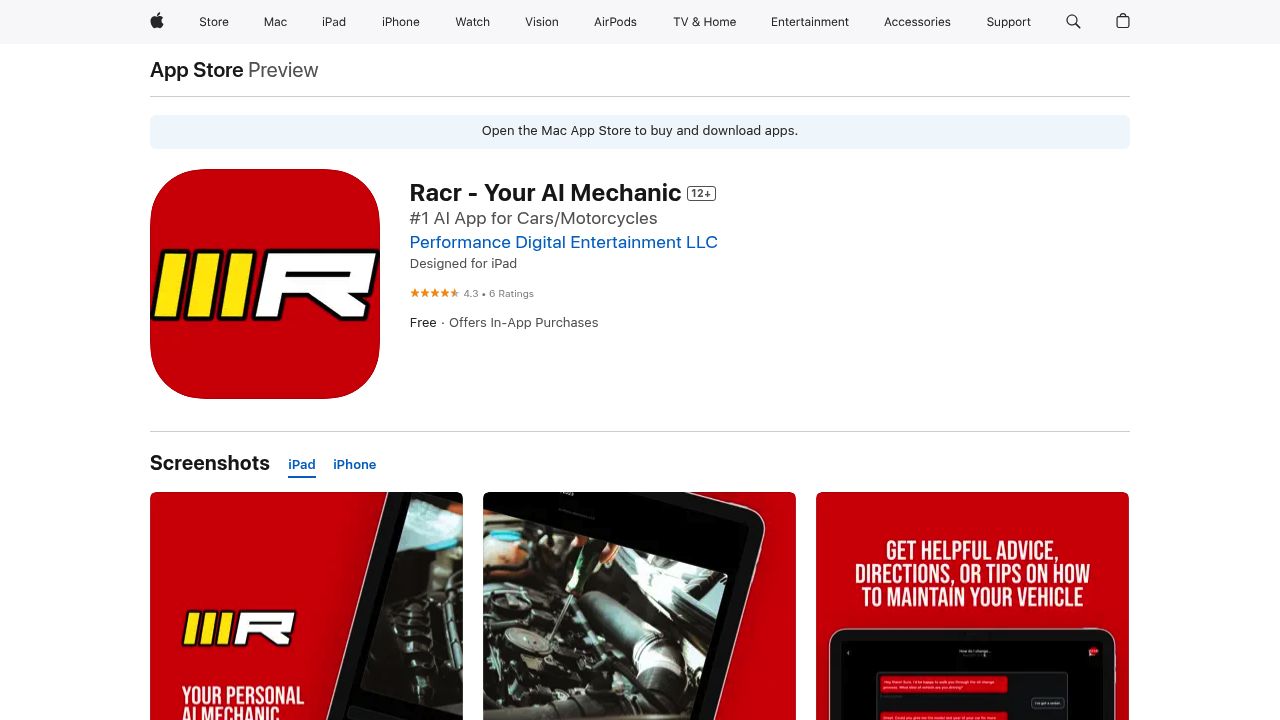1280x720 pixels.
Task: Click the Screenshots section heading
Action: click(210, 463)
